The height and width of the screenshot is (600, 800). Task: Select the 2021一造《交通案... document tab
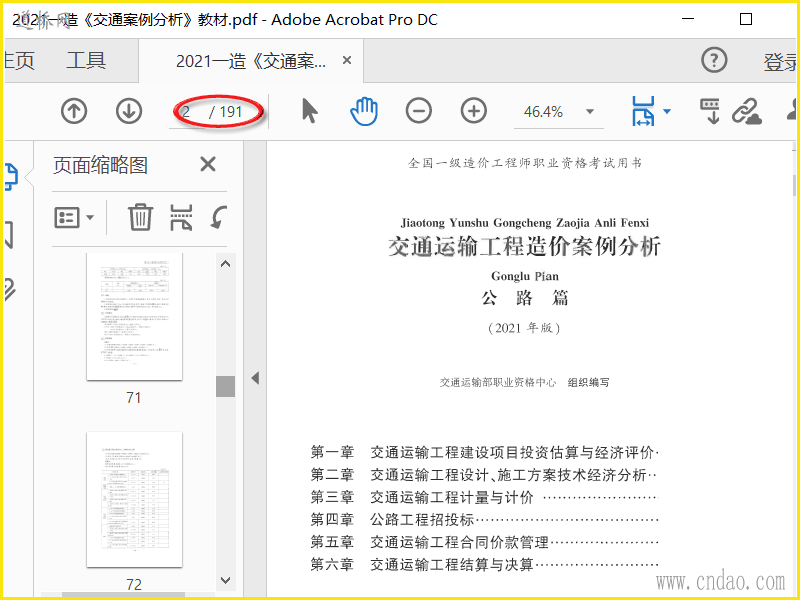pos(251,61)
